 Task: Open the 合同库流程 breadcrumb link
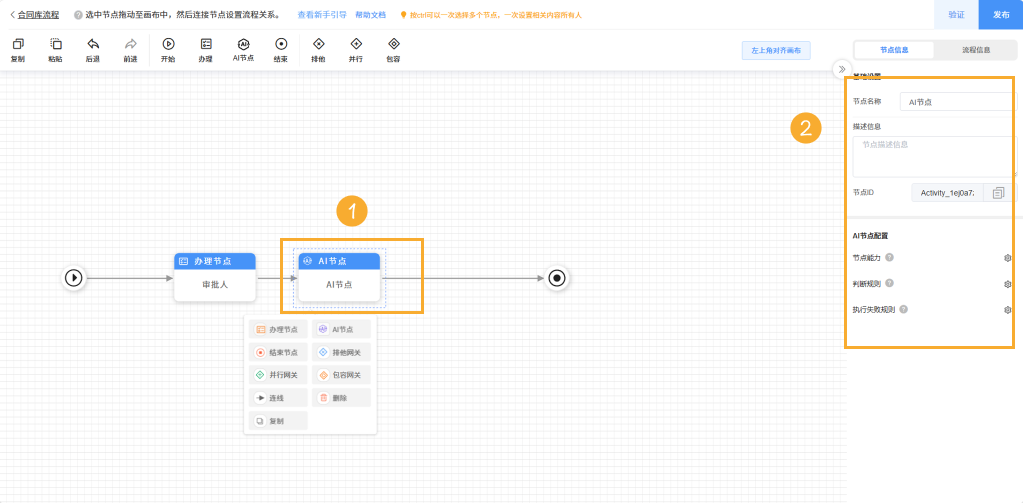pos(38,14)
